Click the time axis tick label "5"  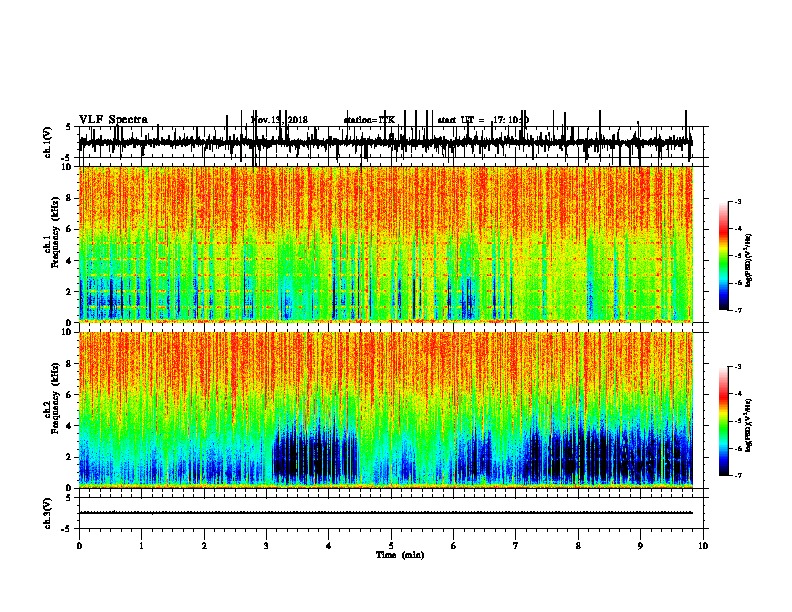pos(391,546)
